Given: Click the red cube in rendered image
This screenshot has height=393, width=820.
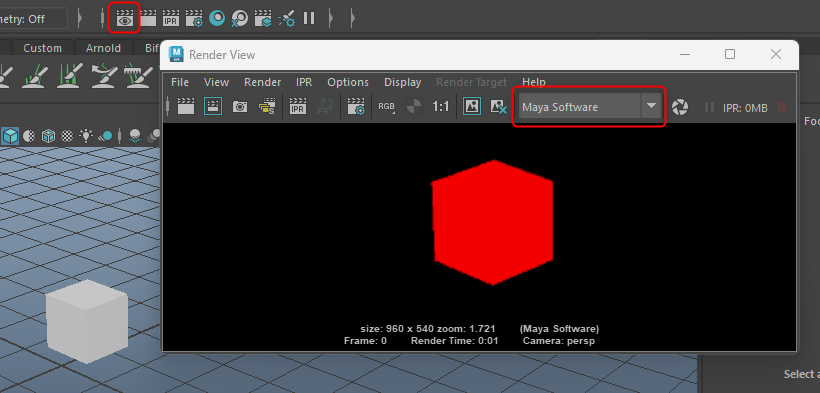Looking at the screenshot, I should tap(492, 222).
